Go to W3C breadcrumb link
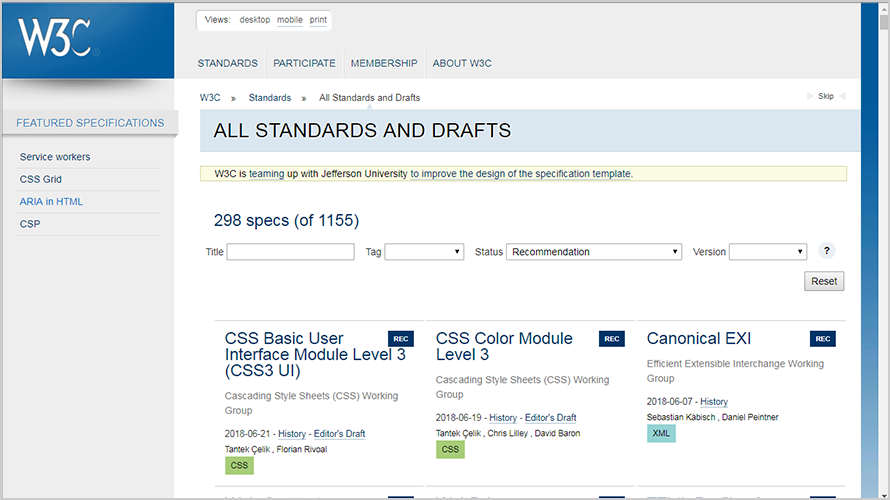This screenshot has width=890, height=500. pyautogui.click(x=210, y=98)
